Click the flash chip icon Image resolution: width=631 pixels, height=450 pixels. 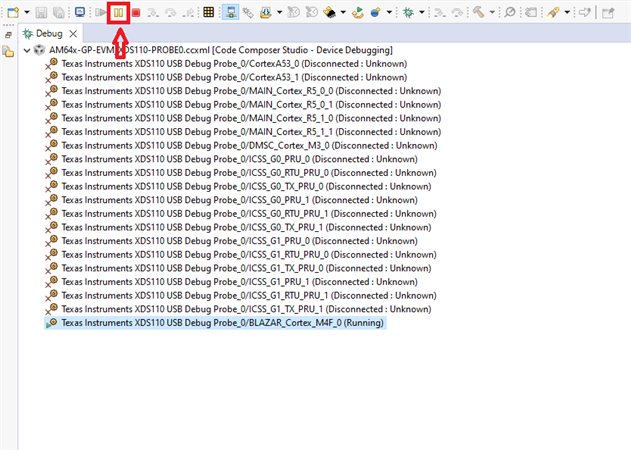(x=330, y=13)
